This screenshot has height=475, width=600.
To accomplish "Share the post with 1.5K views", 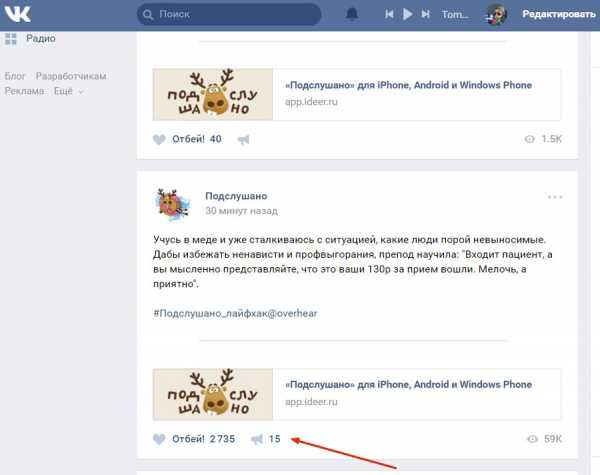I will [x=243, y=140].
